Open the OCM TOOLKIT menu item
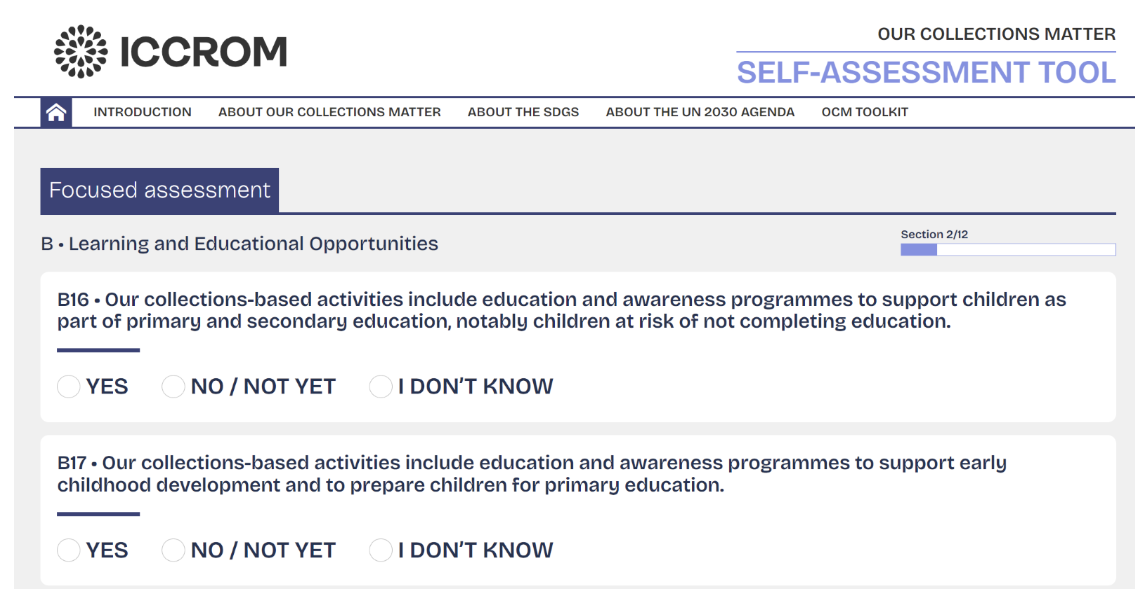The width and height of the screenshot is (1135, 589). click(864, 112)
